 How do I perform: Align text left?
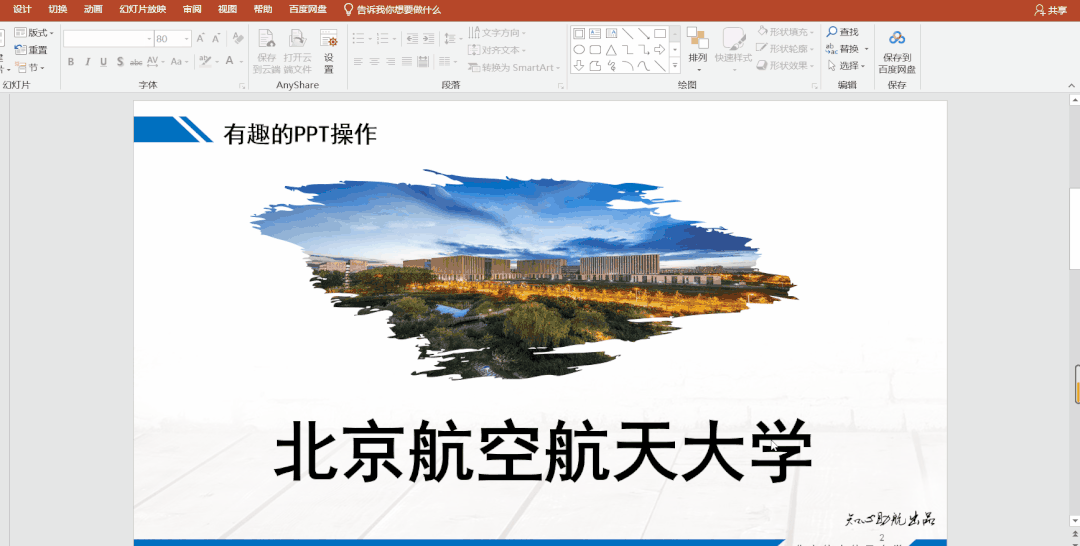coord(358,62)
